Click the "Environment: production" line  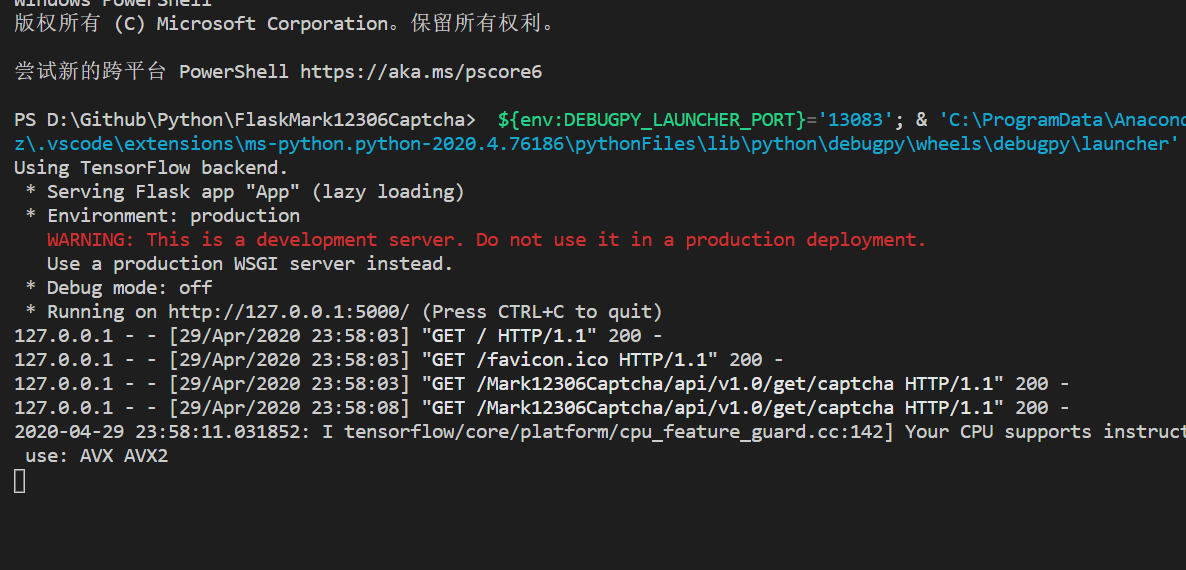pyautogui.click(x=173, y=216)
